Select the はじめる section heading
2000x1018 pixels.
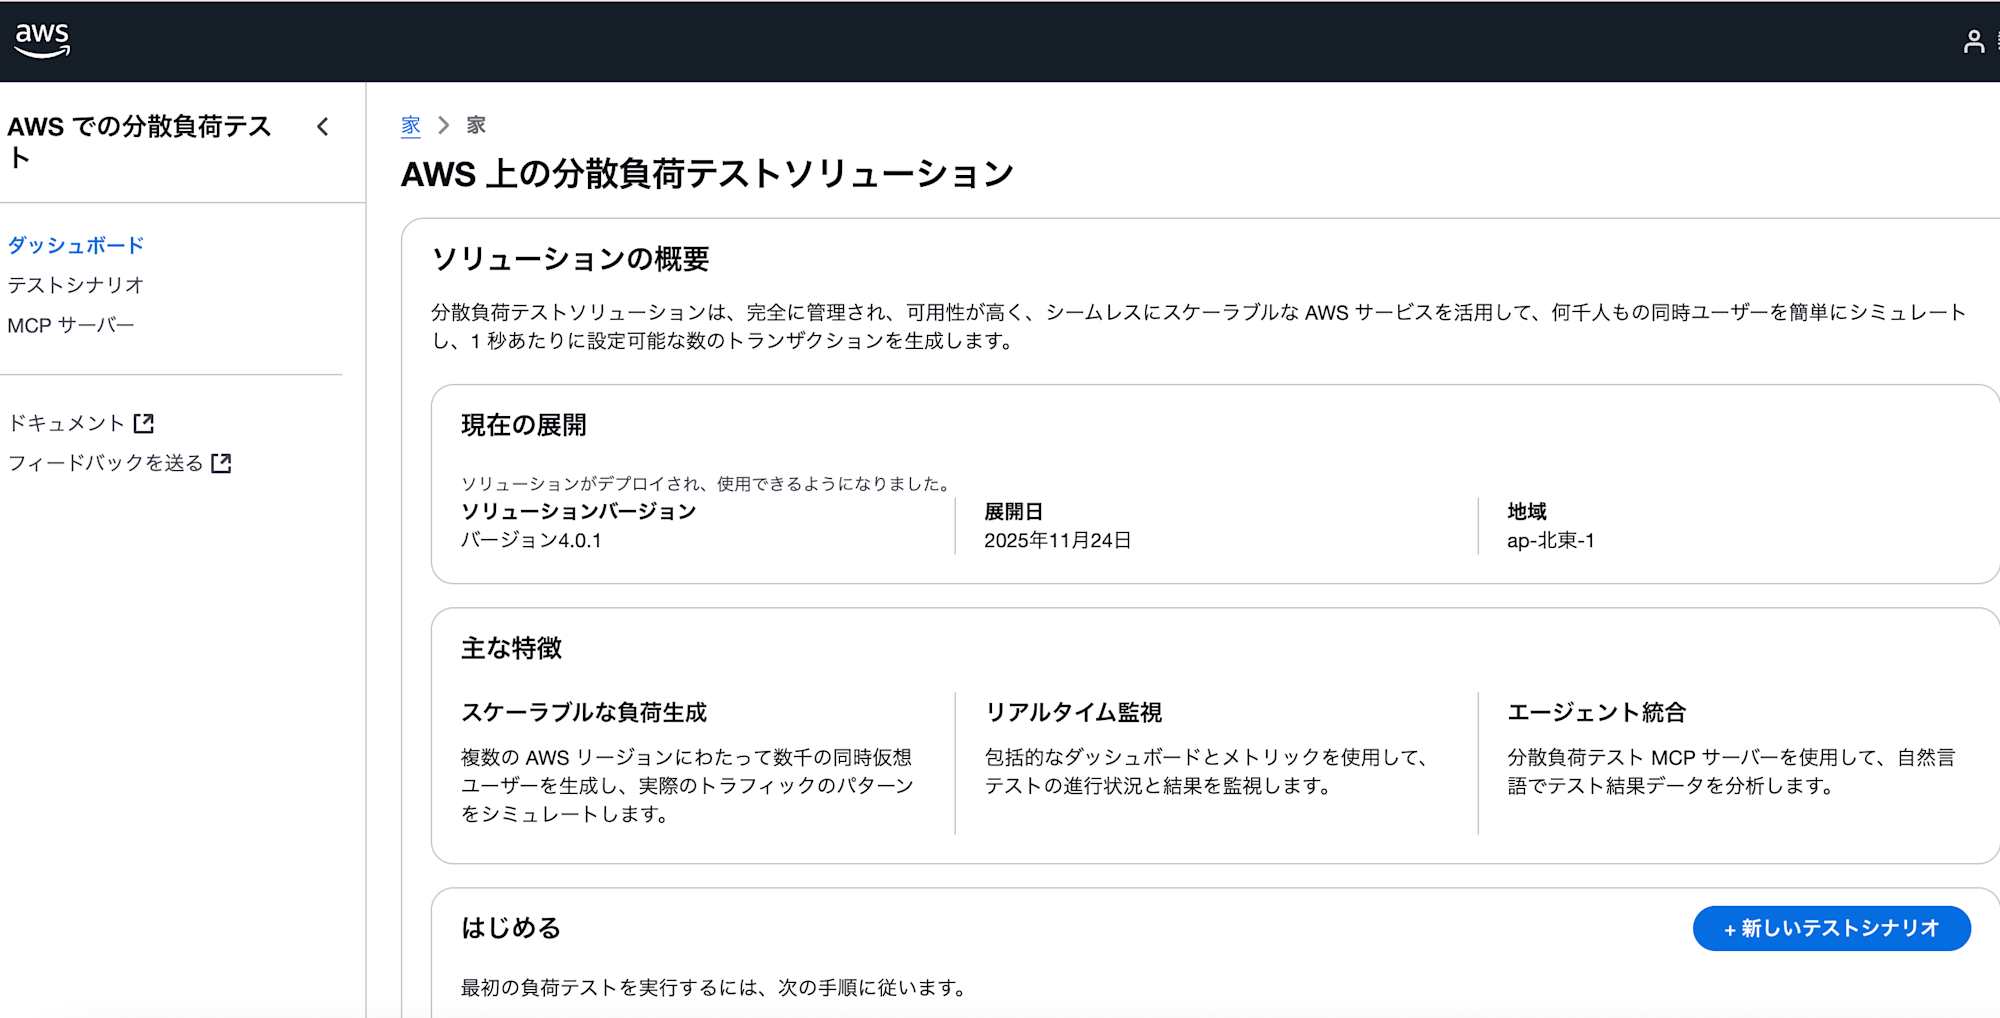coord(511,928)
